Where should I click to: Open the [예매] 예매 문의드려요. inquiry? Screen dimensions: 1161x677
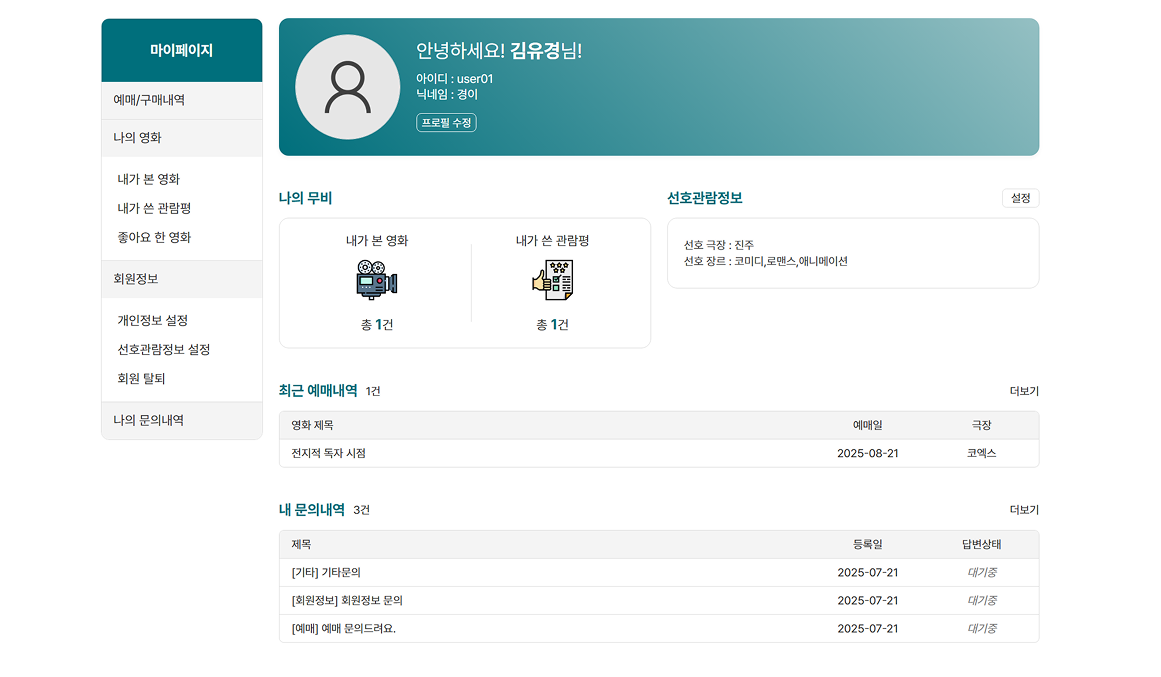[x=345, y=629]
